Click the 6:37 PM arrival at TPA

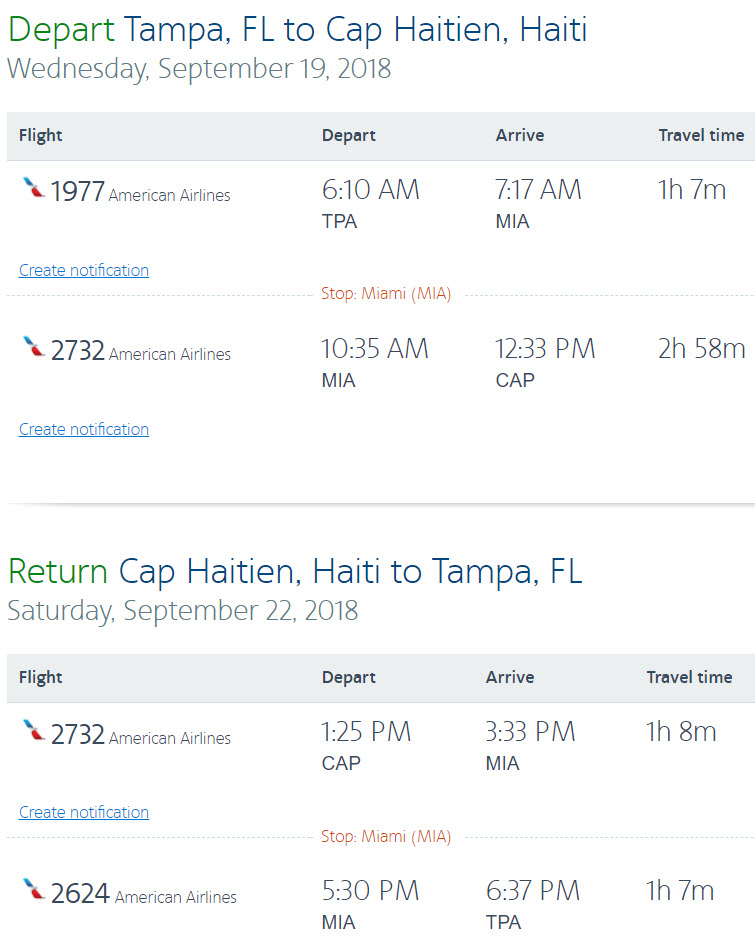tap(533, 891)
